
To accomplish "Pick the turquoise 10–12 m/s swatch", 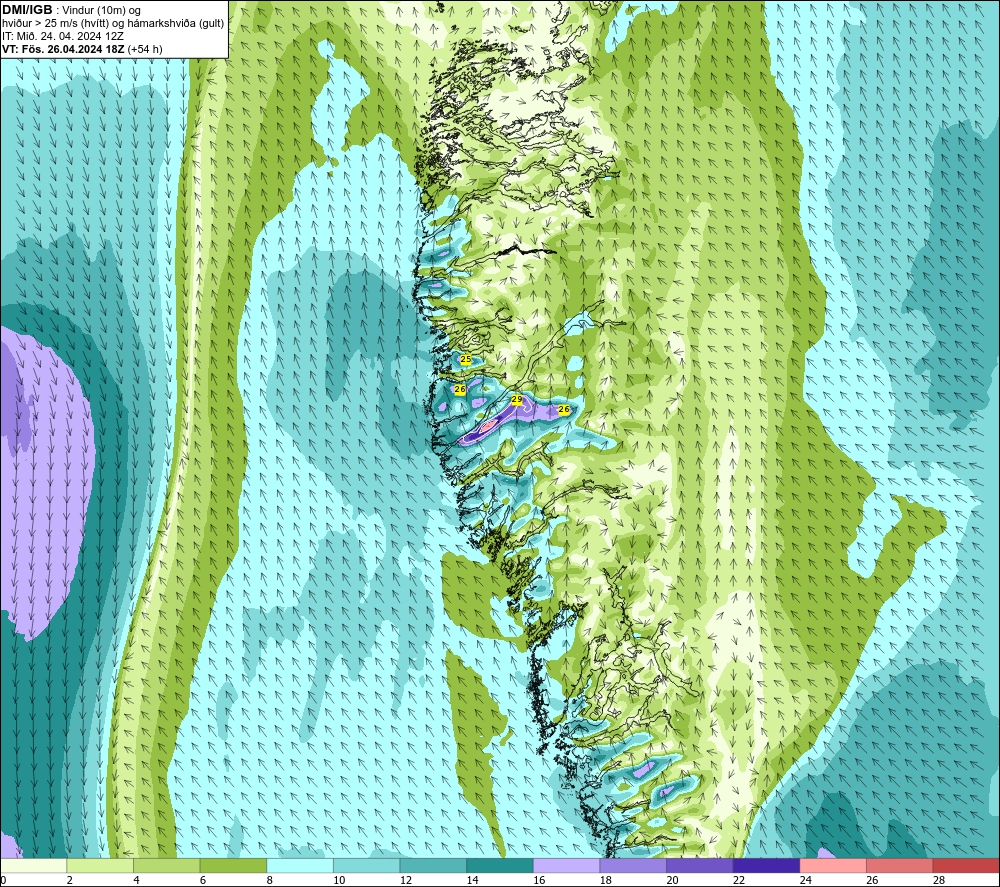I will point(366,865).
